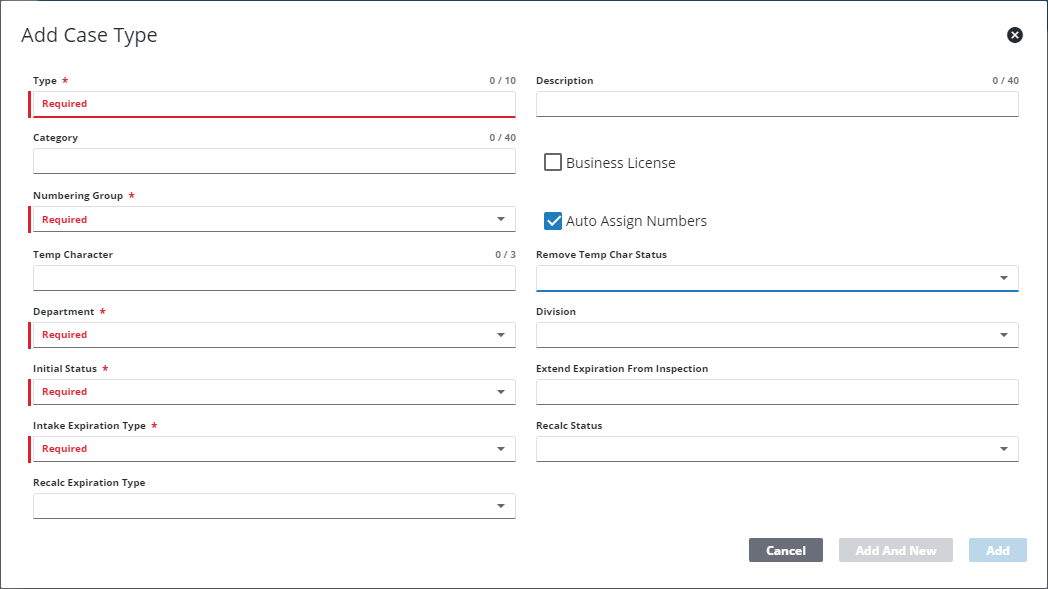Open the Numbering Group dropdown

[x=273, y=220]
